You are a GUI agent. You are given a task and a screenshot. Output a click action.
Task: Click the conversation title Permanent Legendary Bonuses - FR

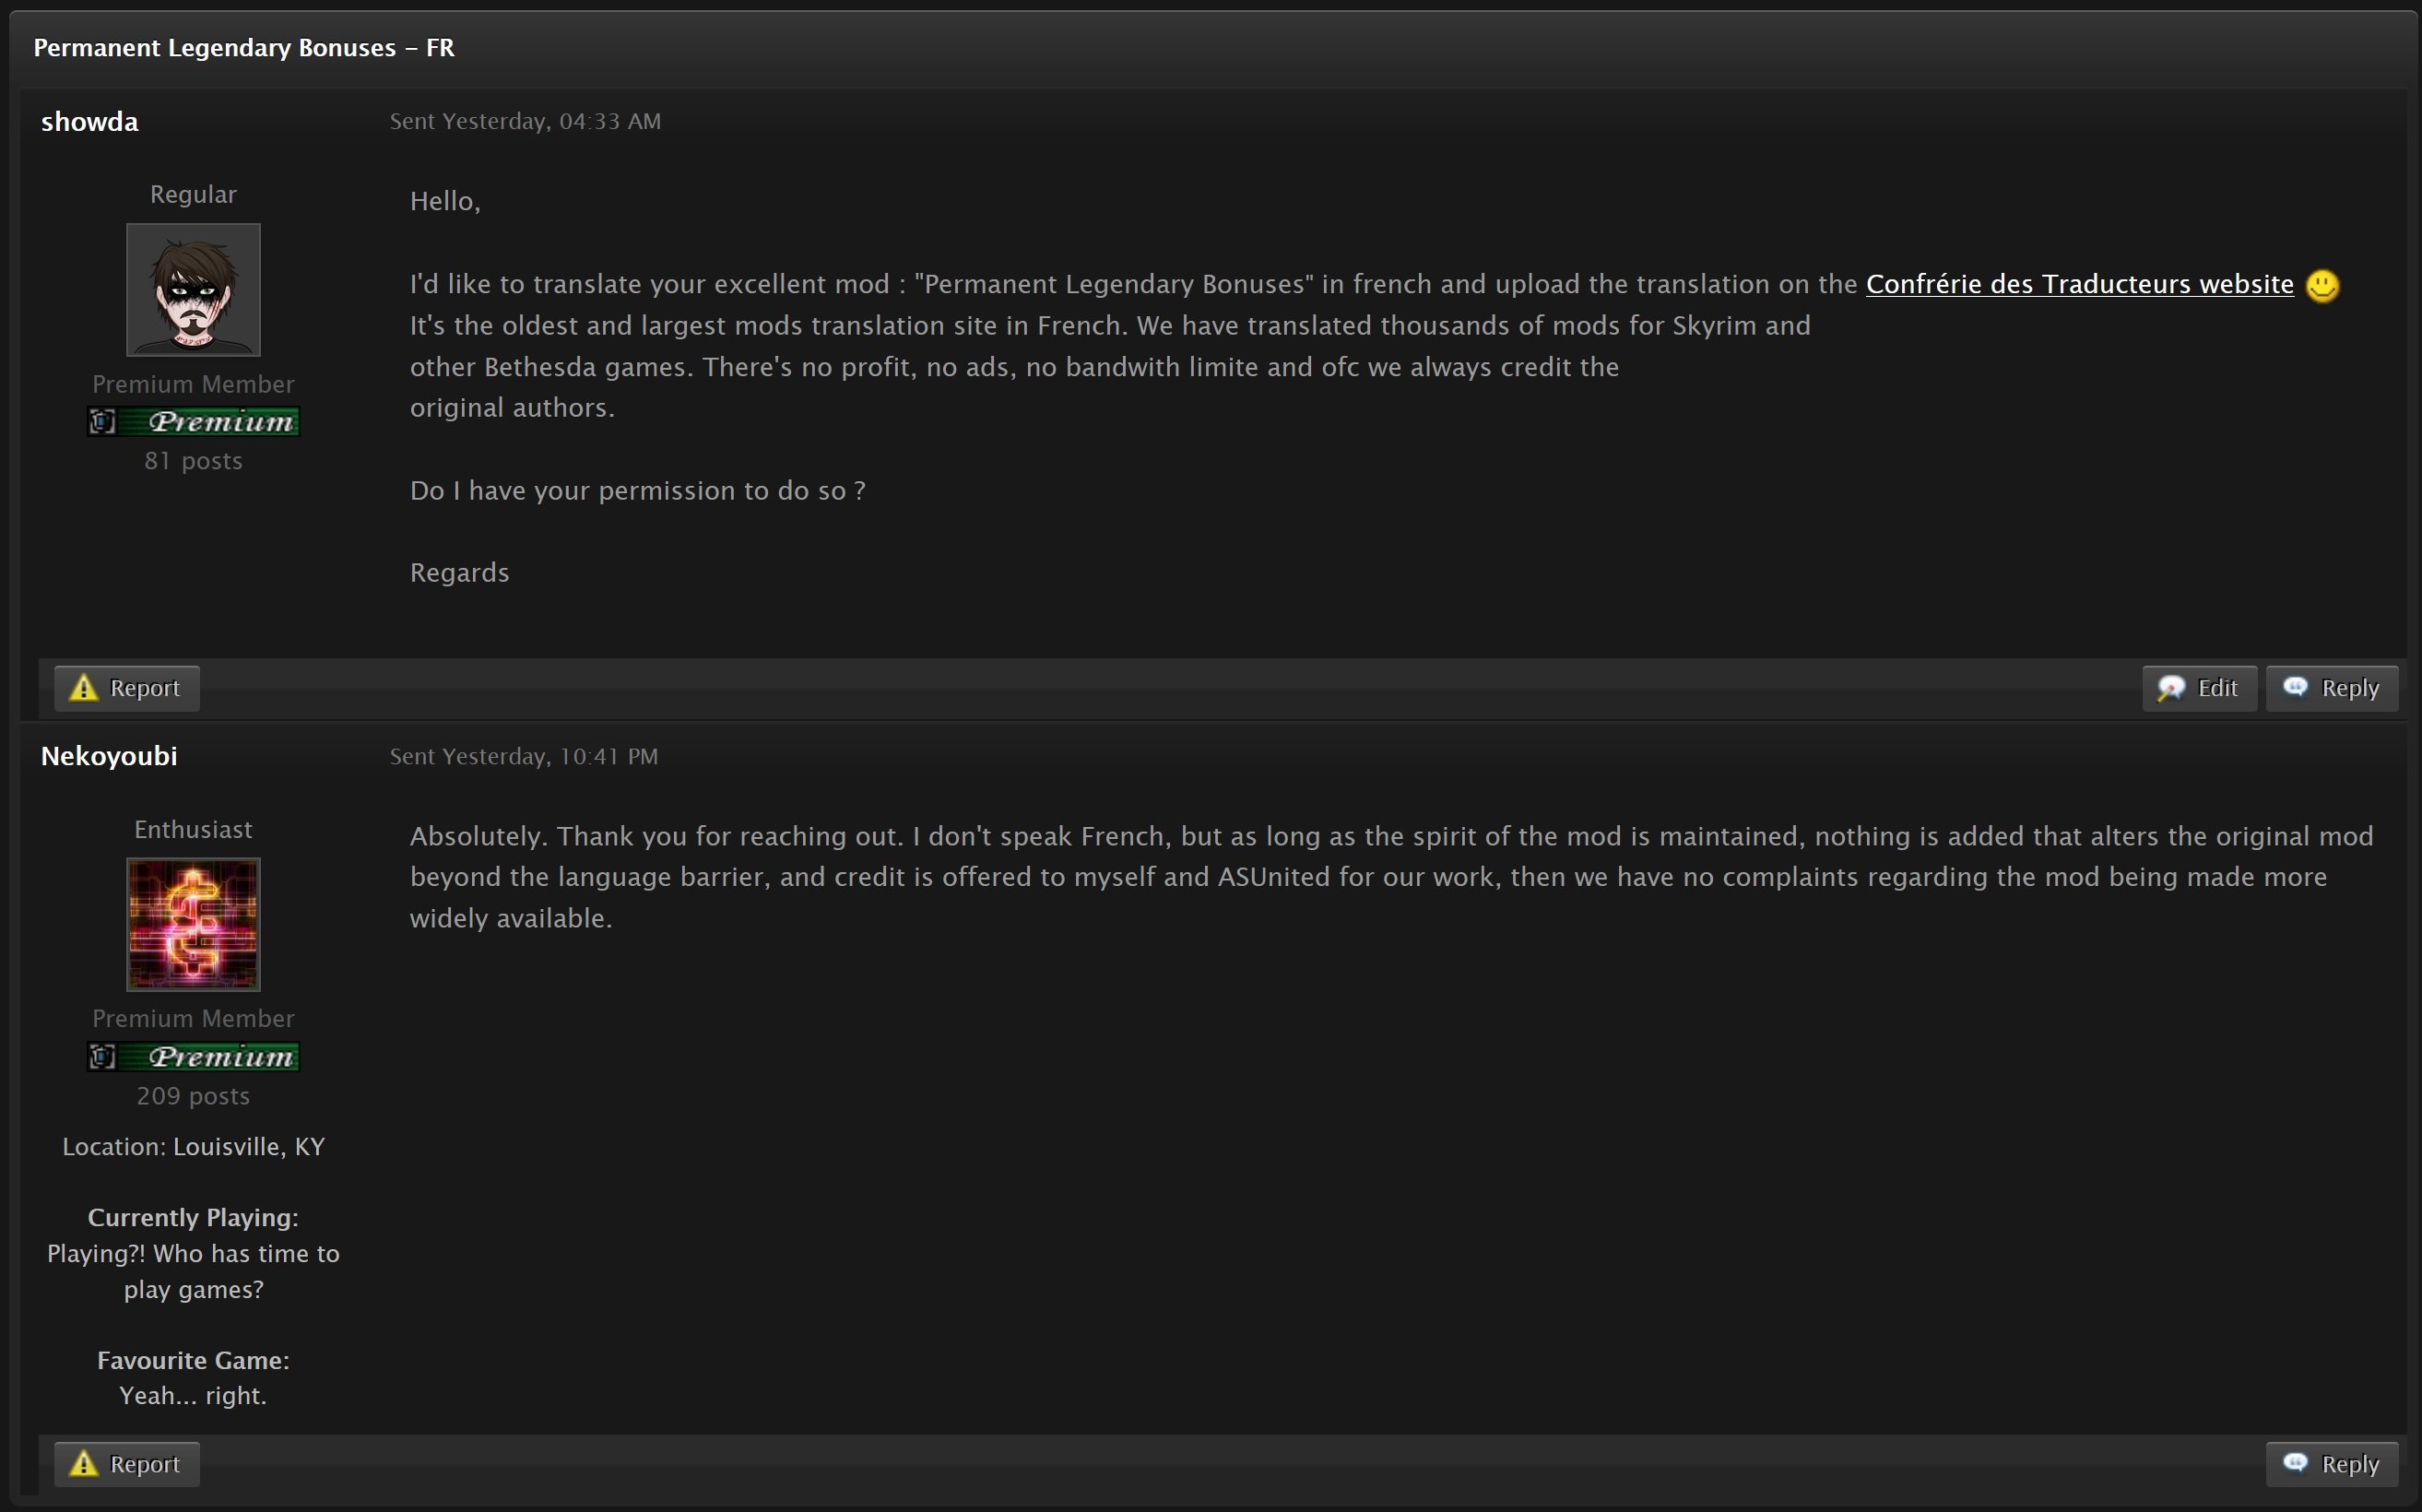[x=244, y=47]
